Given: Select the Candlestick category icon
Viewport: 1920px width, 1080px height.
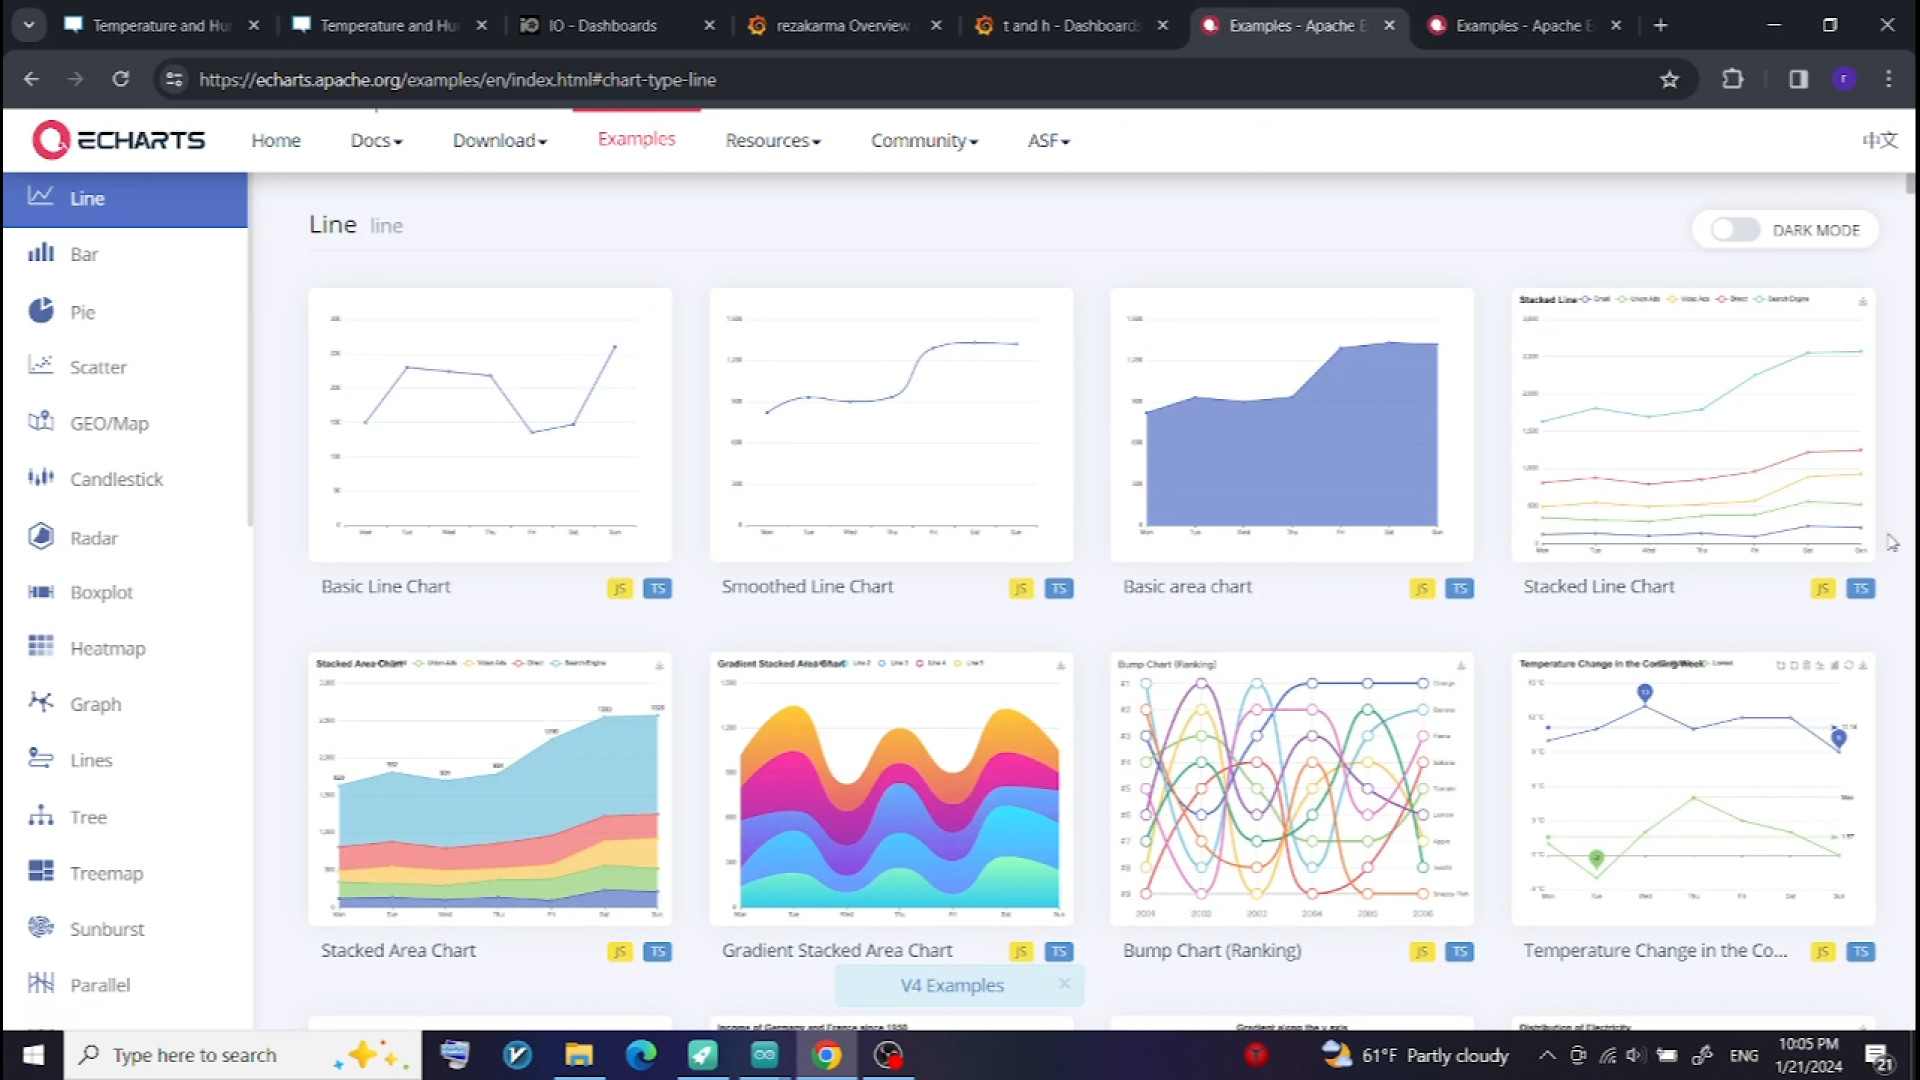Looking at the screenshot, I should coord(40,478).
